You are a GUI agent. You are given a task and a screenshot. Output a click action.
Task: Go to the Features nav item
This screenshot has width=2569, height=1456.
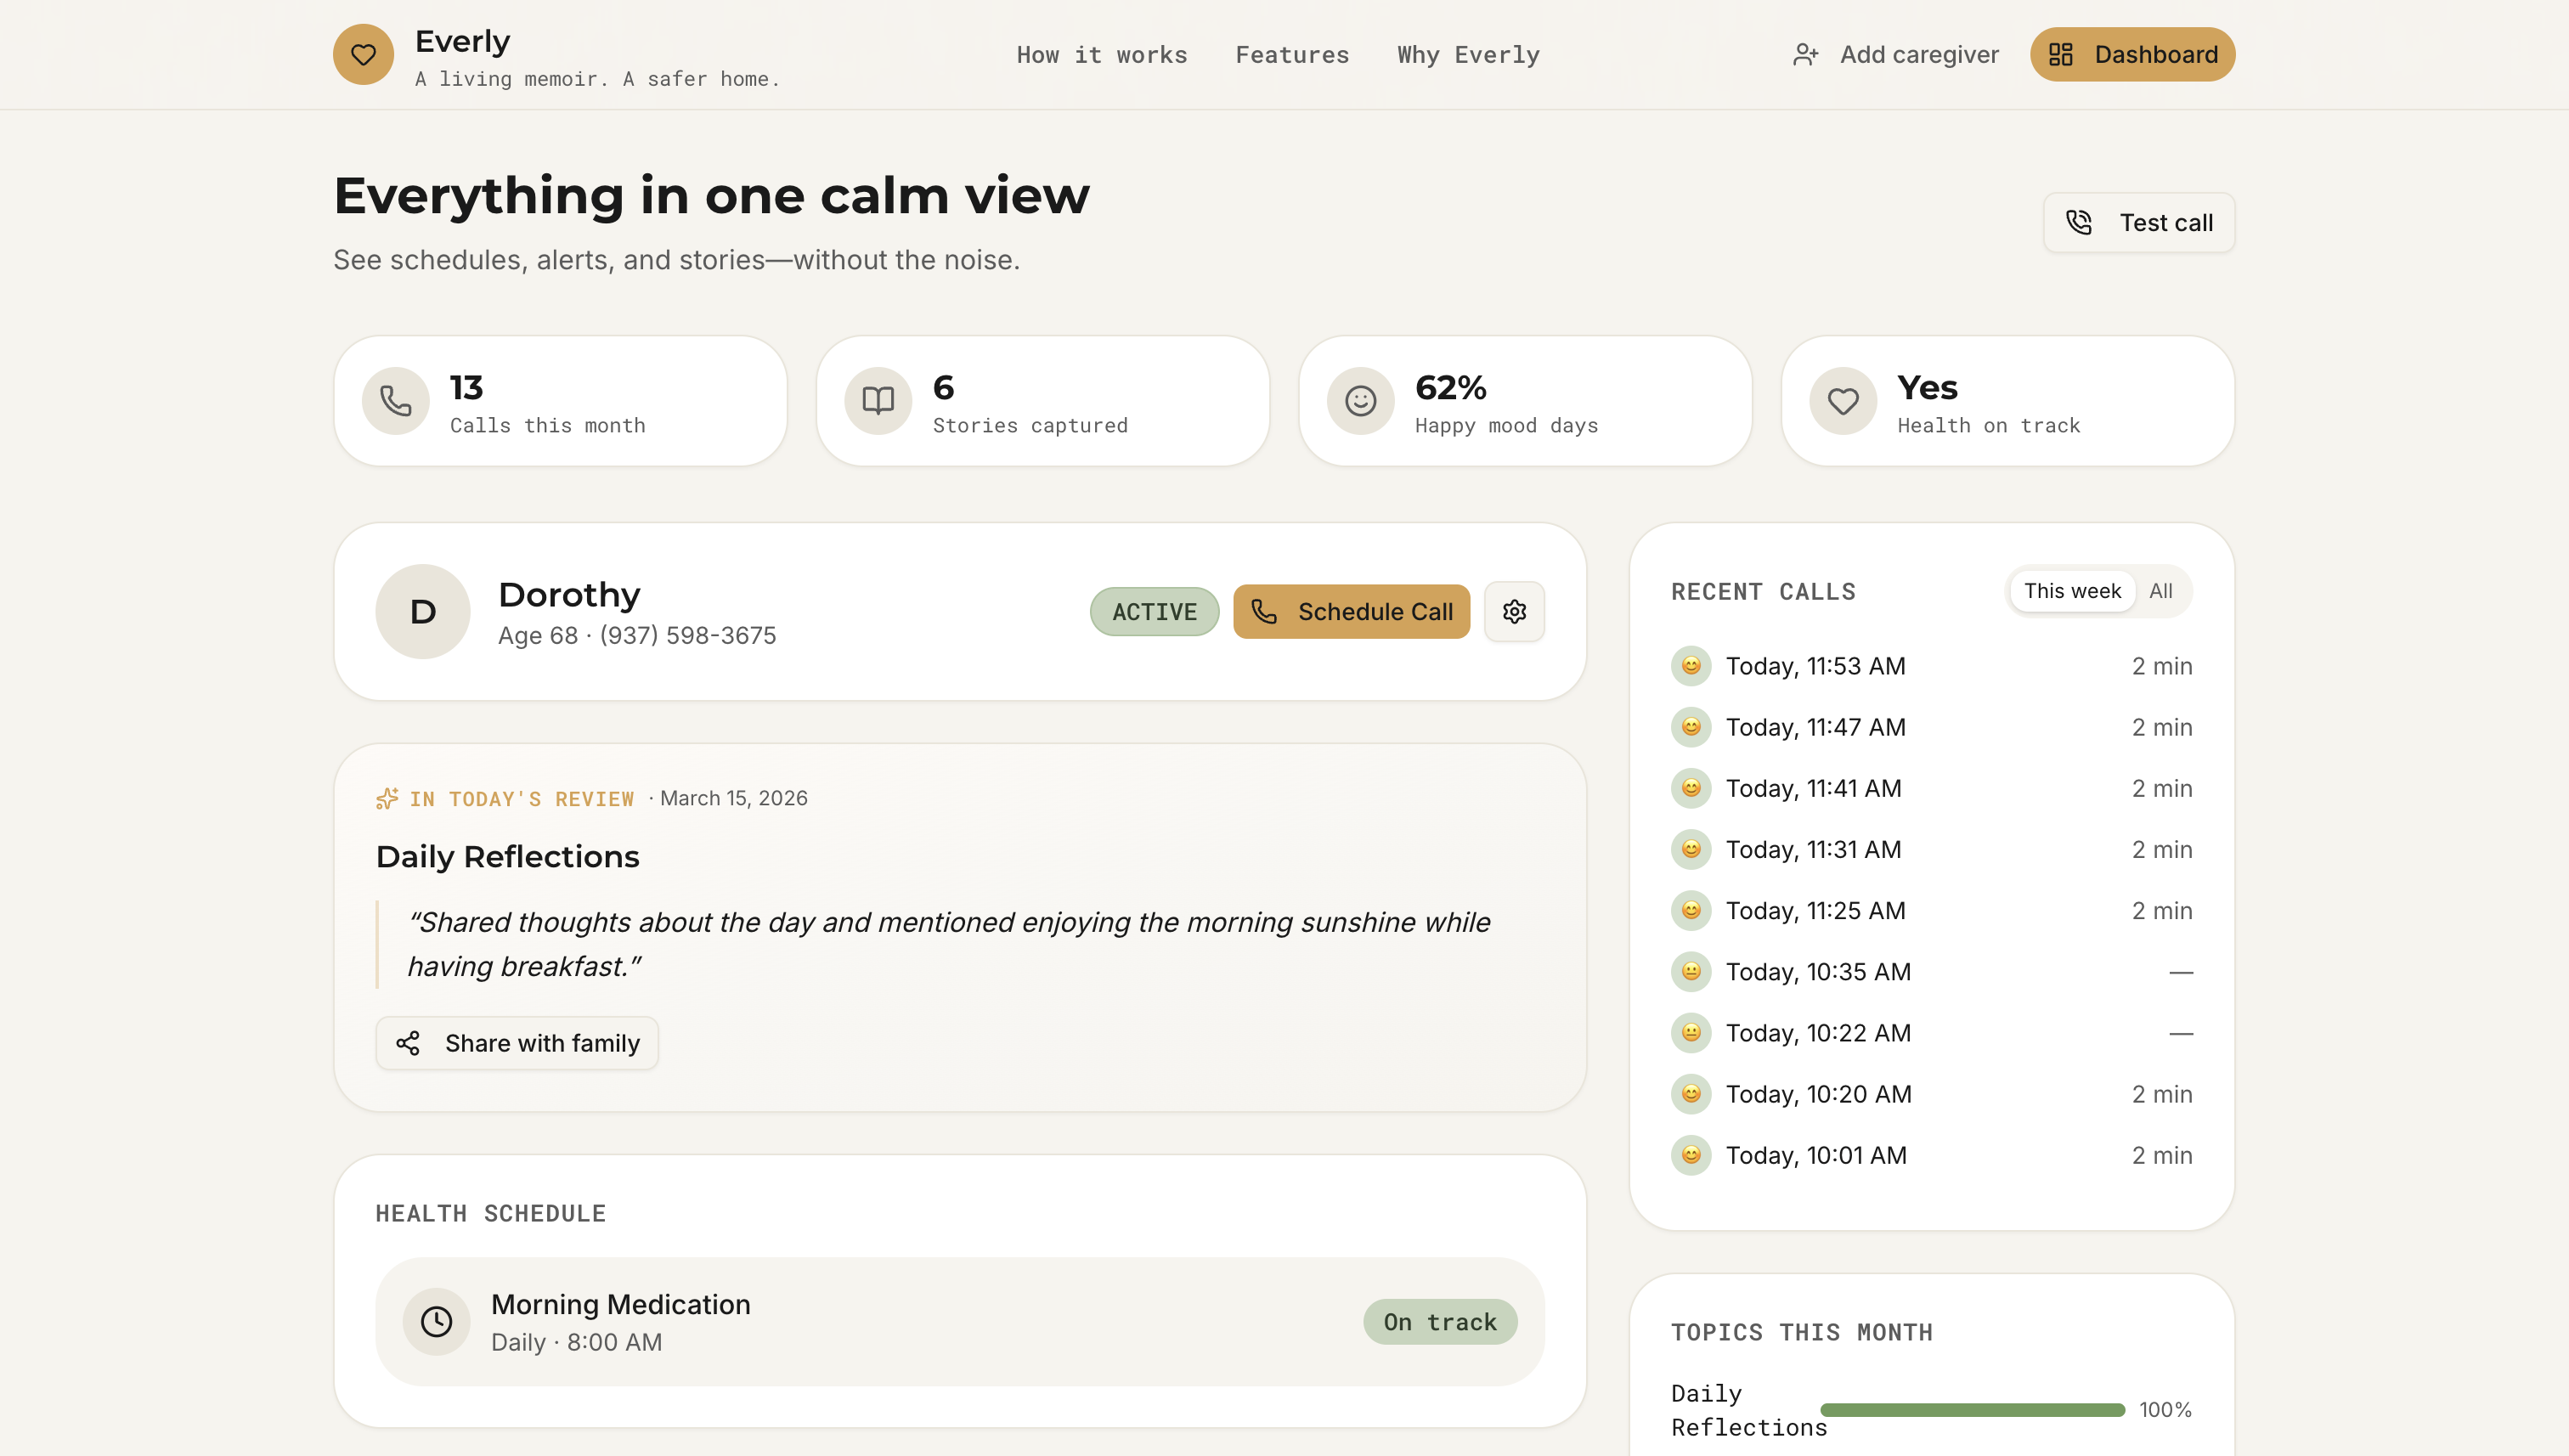(x=1292, y=55)
